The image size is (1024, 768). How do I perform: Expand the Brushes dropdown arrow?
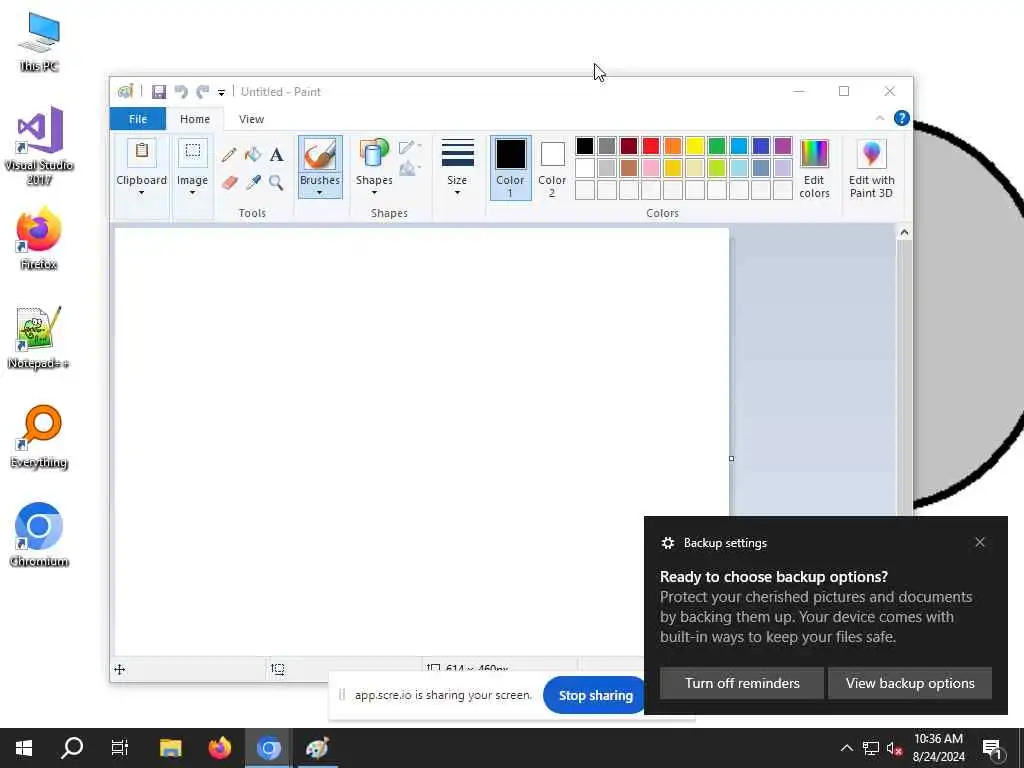coord(319,193)
